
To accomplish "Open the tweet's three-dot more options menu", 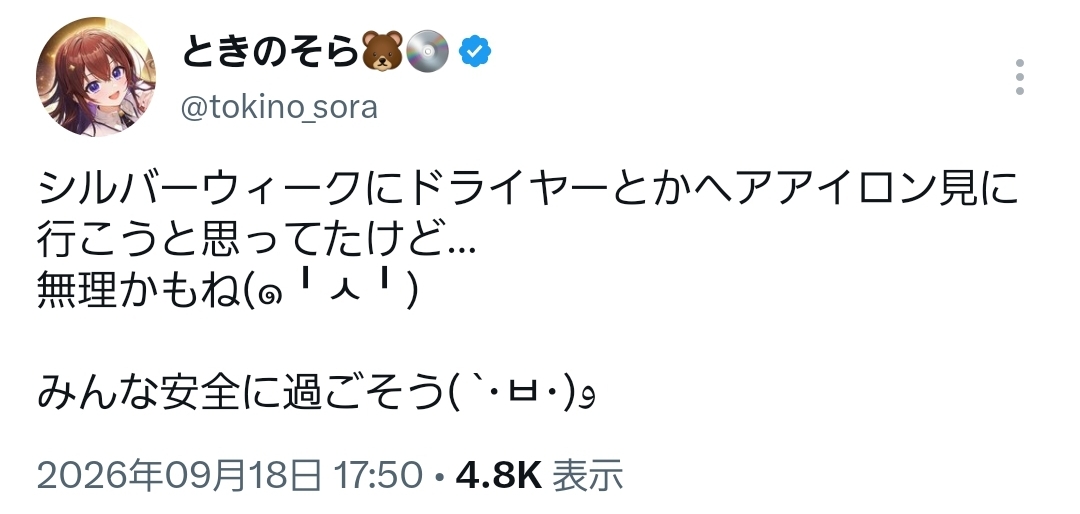I will pos(1019,77).
